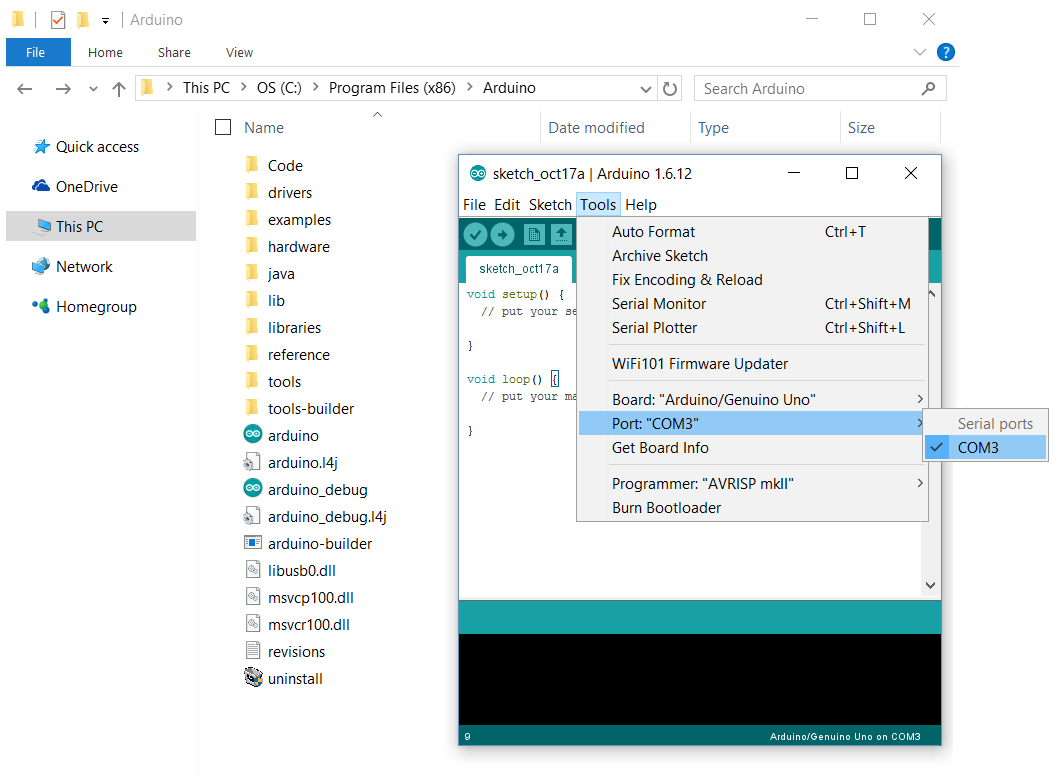The height and width of the screenshot is (776, 1063).
Task: Click Program Files (x86) in the breadcrumb path
Action: [392, 88]
